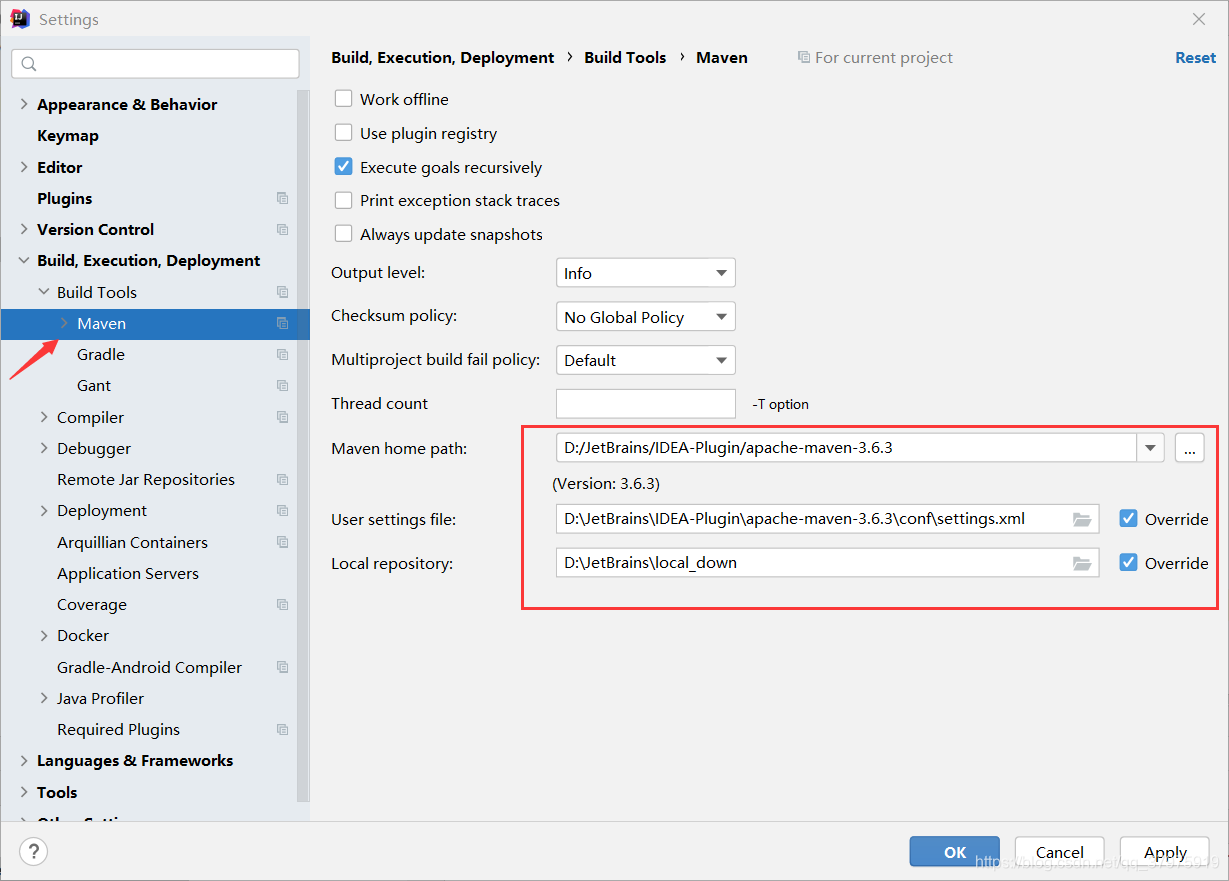Open the Checksum policy dropdown
The height and width of the screenshot is (881, 1229).
point(645,317)
